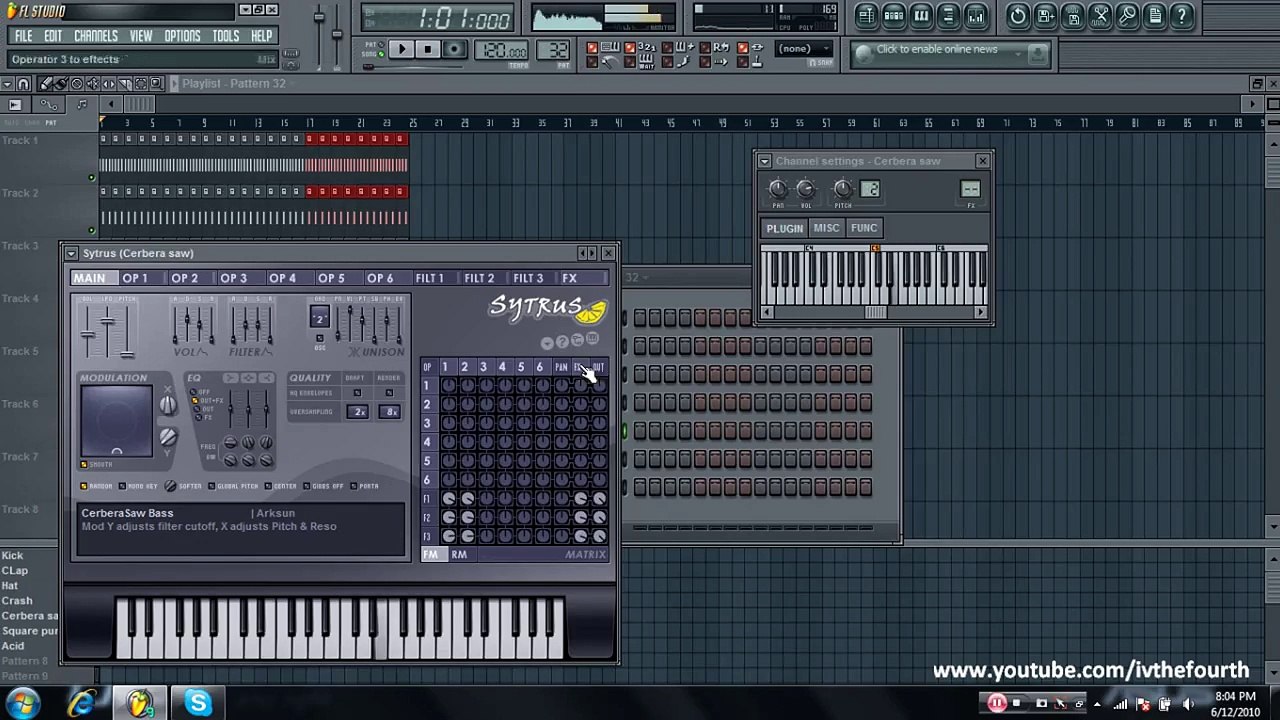Switch to PAT pattern mode
The image size is (1280, 720).
coord(373,42)
